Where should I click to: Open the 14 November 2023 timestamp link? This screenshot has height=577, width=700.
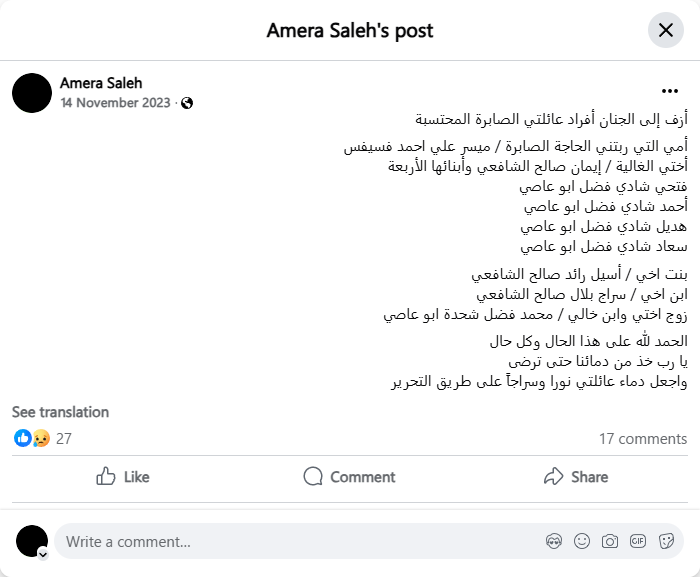[115, 102]
